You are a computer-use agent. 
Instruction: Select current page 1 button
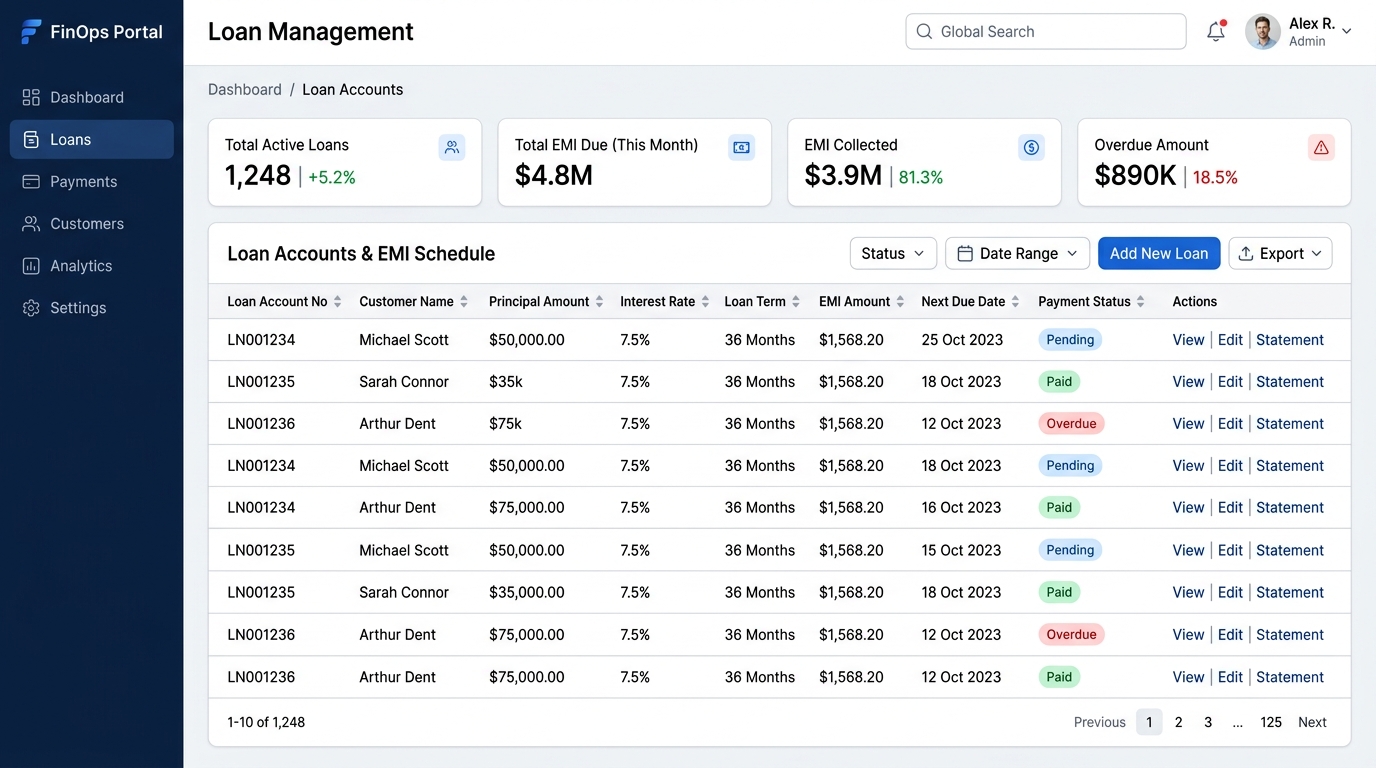pos(1149,722)
